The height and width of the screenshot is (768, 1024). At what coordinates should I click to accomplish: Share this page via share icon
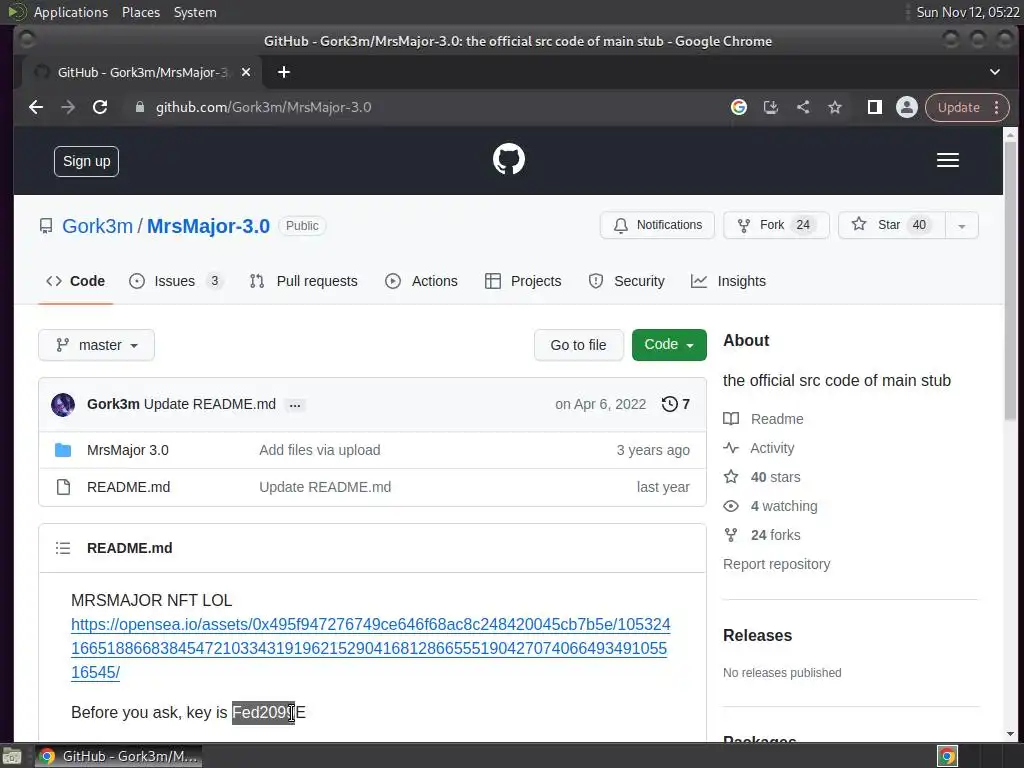point(803,107)
